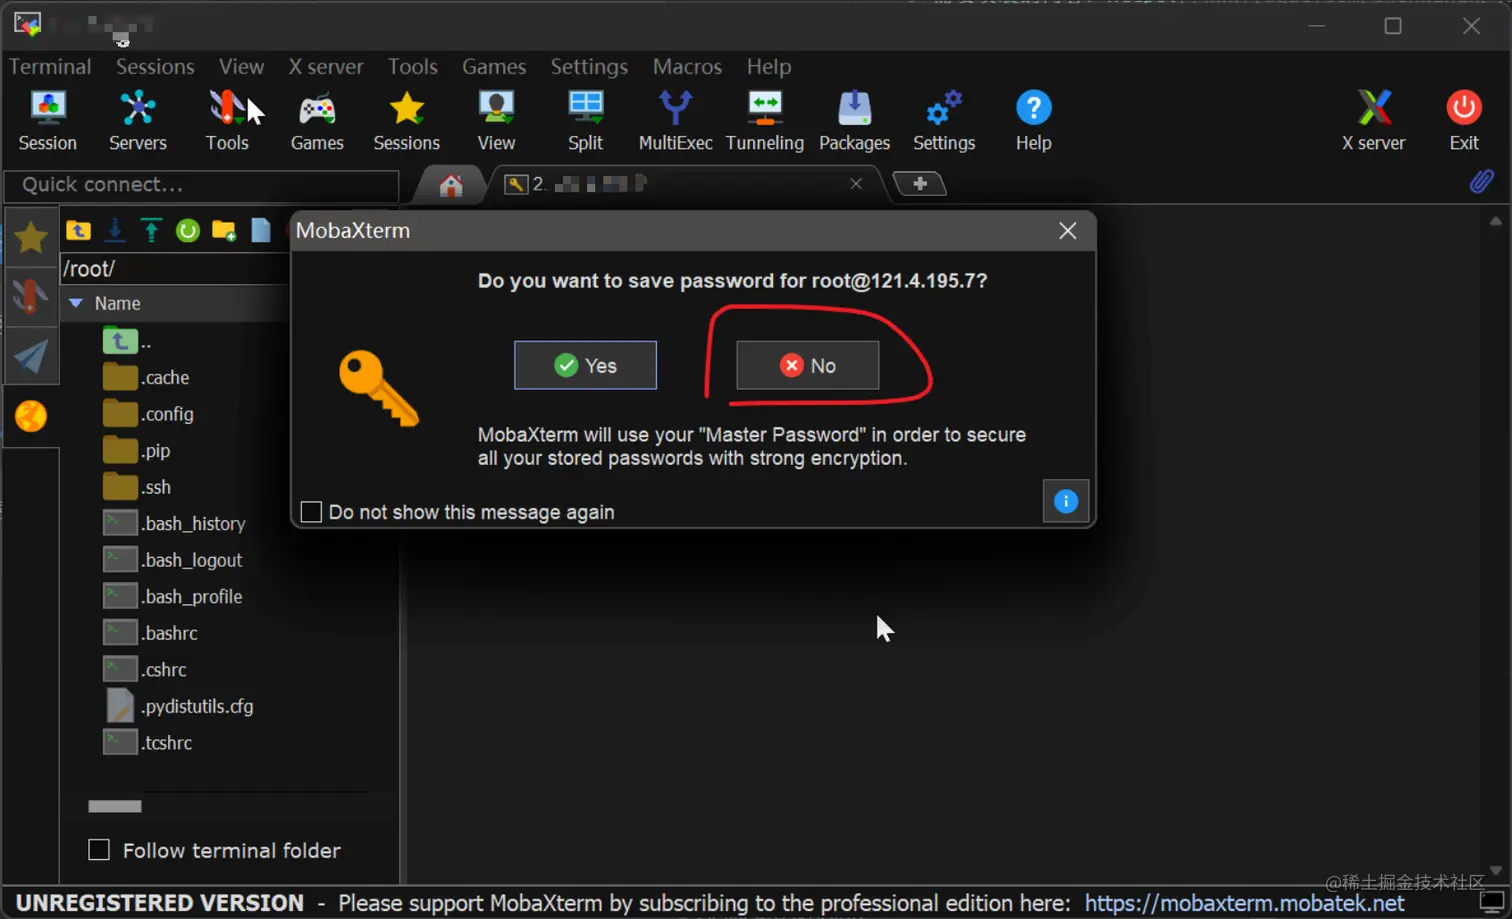Go to the home tab icon
The image size is (1512, 919).
(451, 185)
